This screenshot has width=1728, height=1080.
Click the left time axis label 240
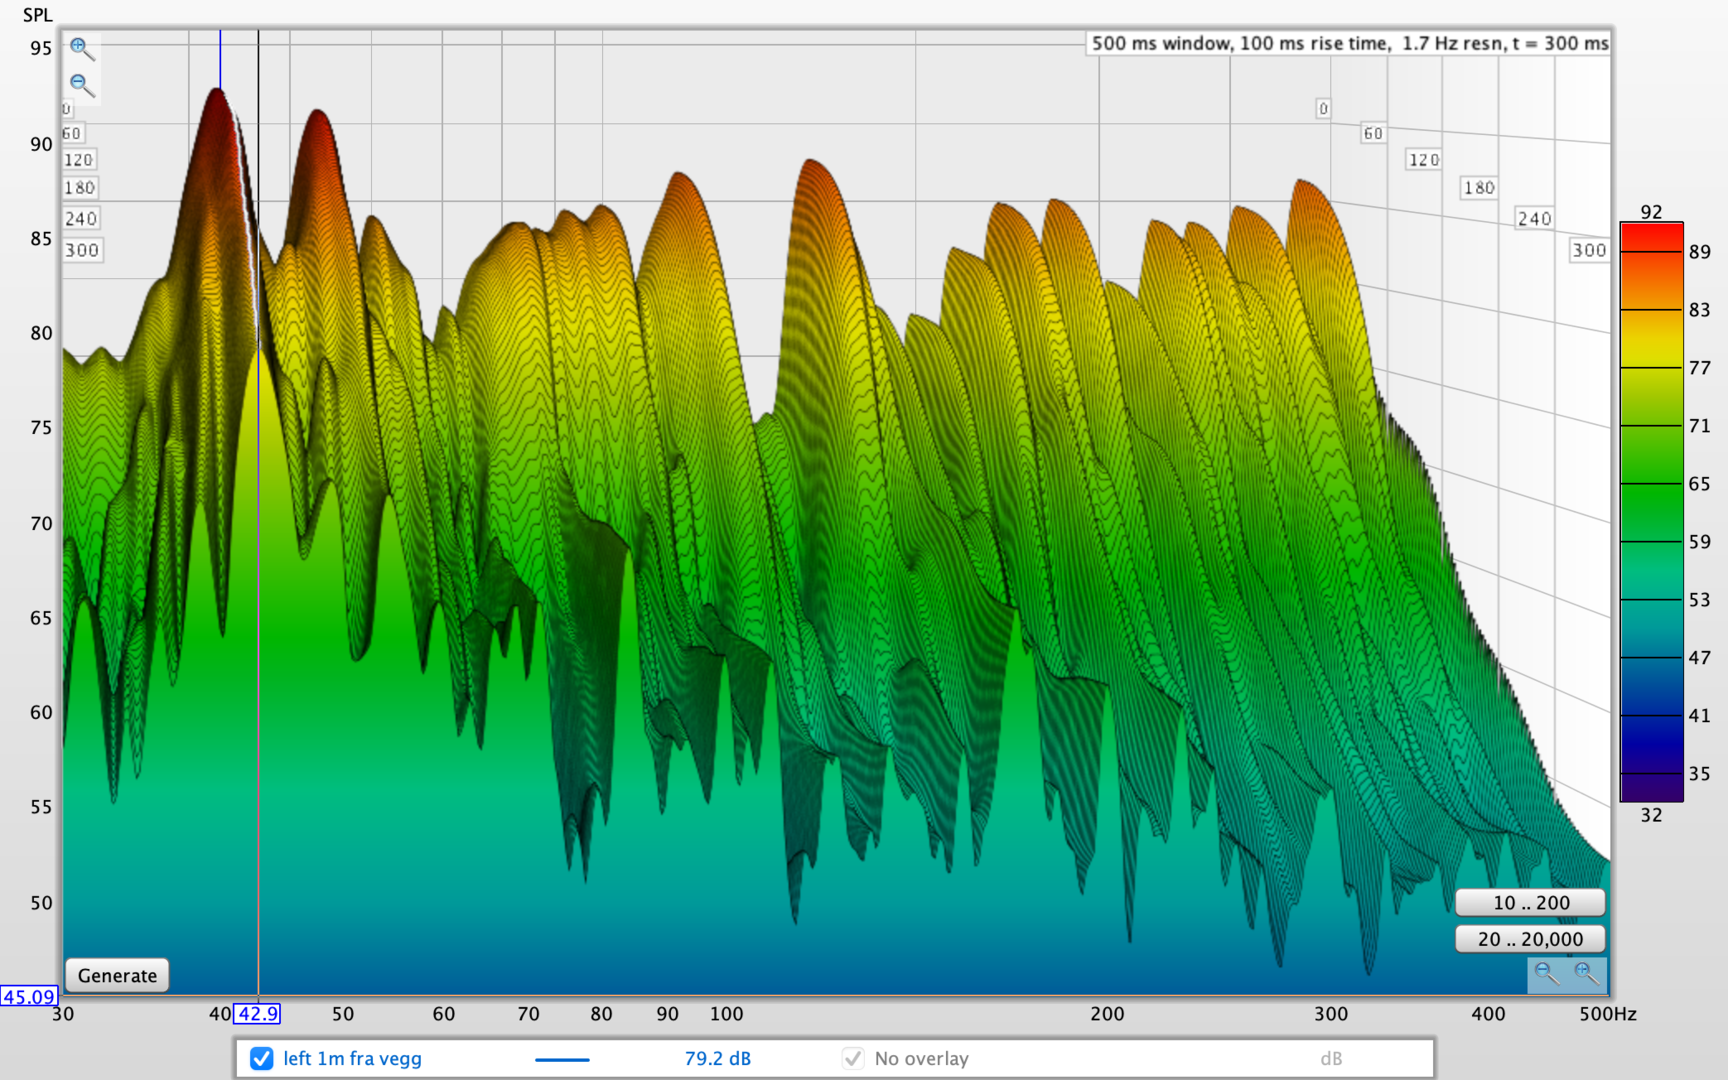tap(81, 218)
